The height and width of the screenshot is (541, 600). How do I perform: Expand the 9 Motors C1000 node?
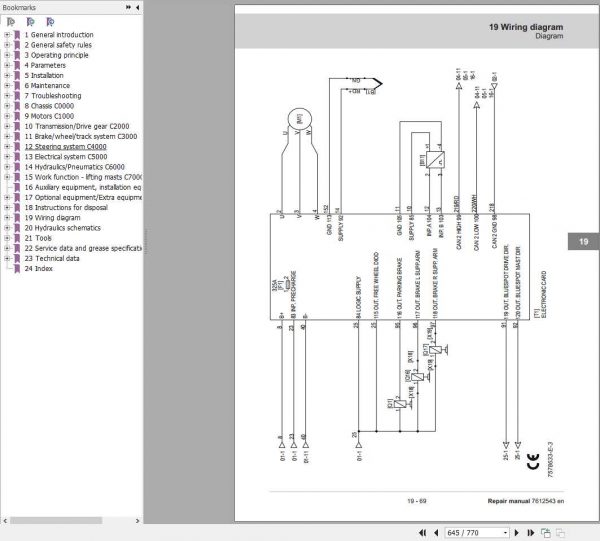tap(7, 116)
